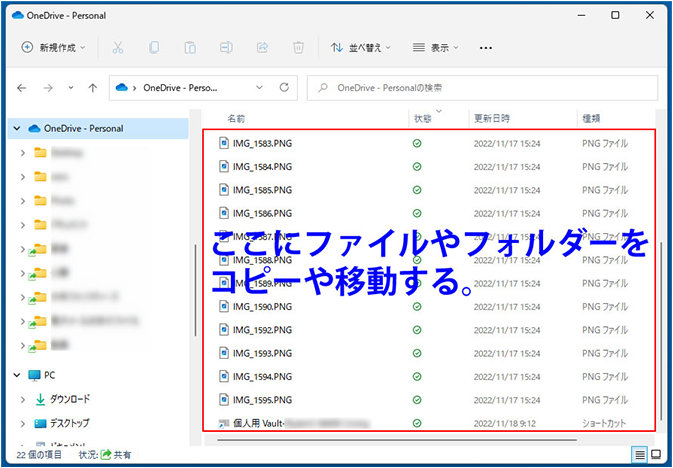Click the vertical scrollbar of file list
This screenshot has width=673, height=468.
(661, 331)
